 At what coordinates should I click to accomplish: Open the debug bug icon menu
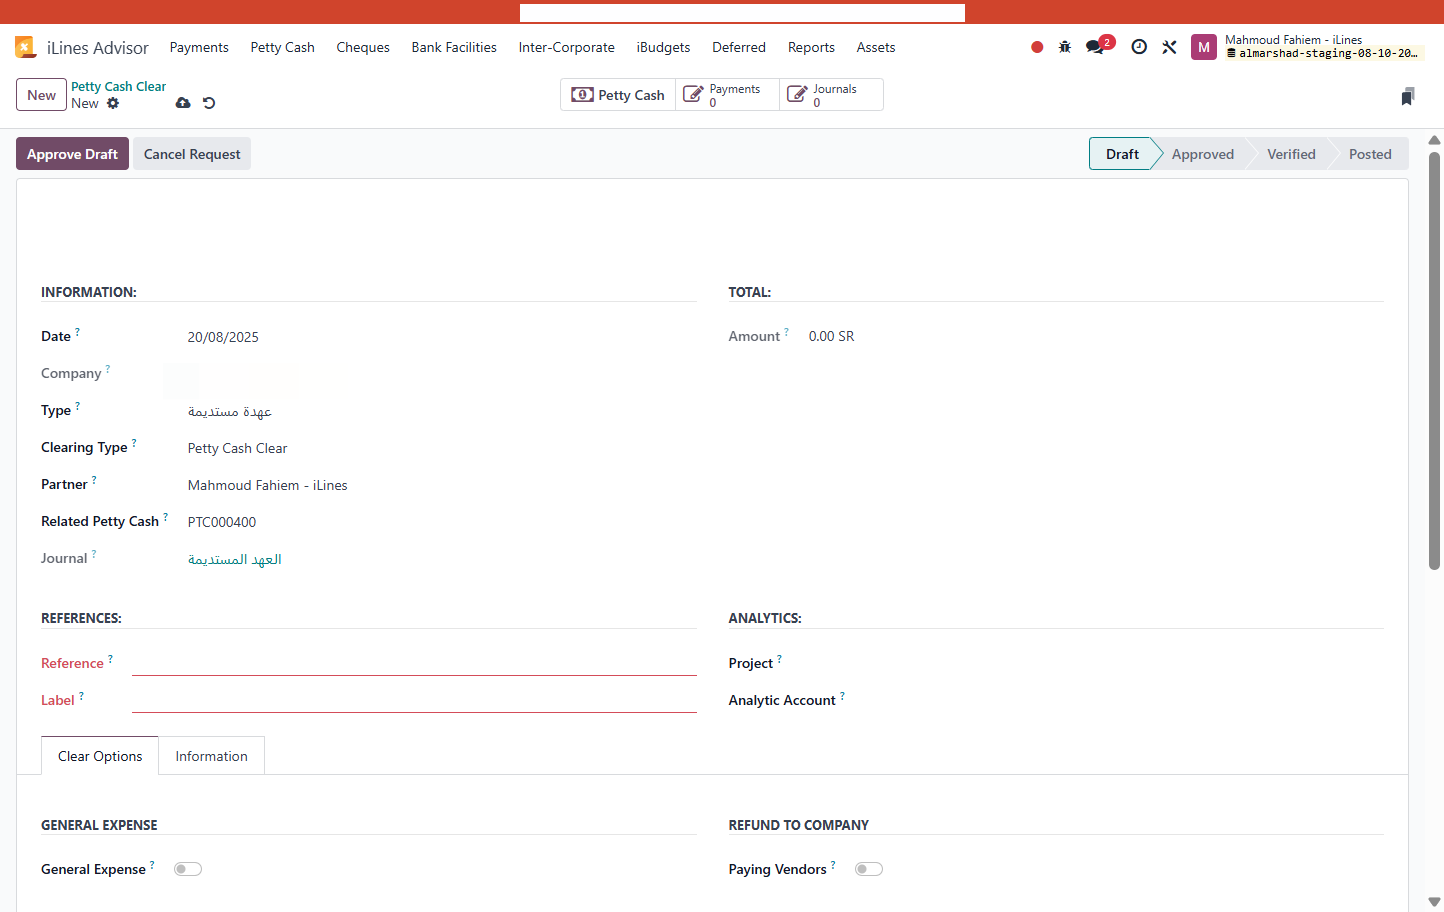(1065, 47)
